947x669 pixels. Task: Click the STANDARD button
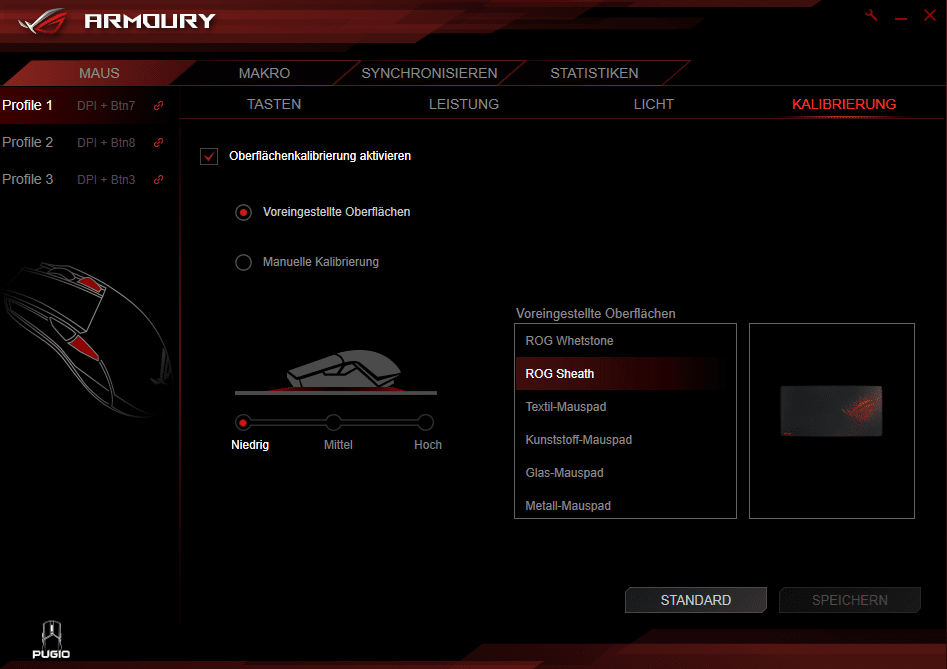pos(696,600)
